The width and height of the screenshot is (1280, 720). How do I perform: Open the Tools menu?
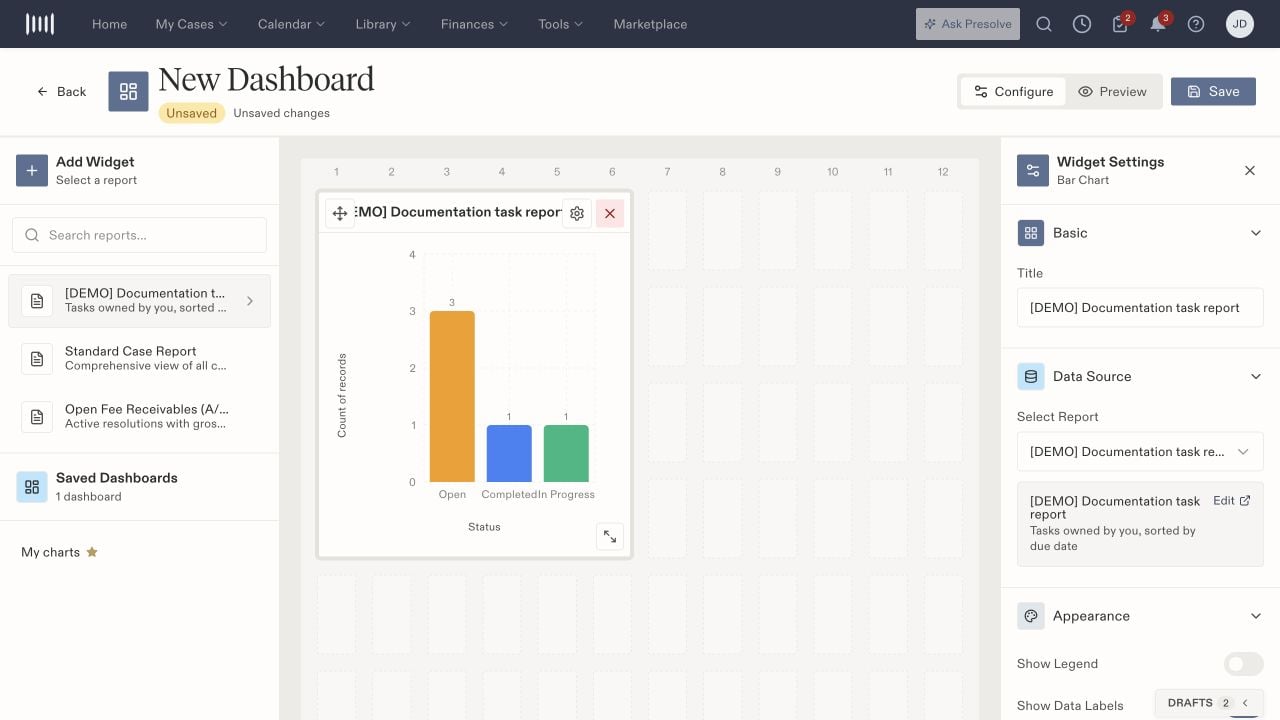561,24
